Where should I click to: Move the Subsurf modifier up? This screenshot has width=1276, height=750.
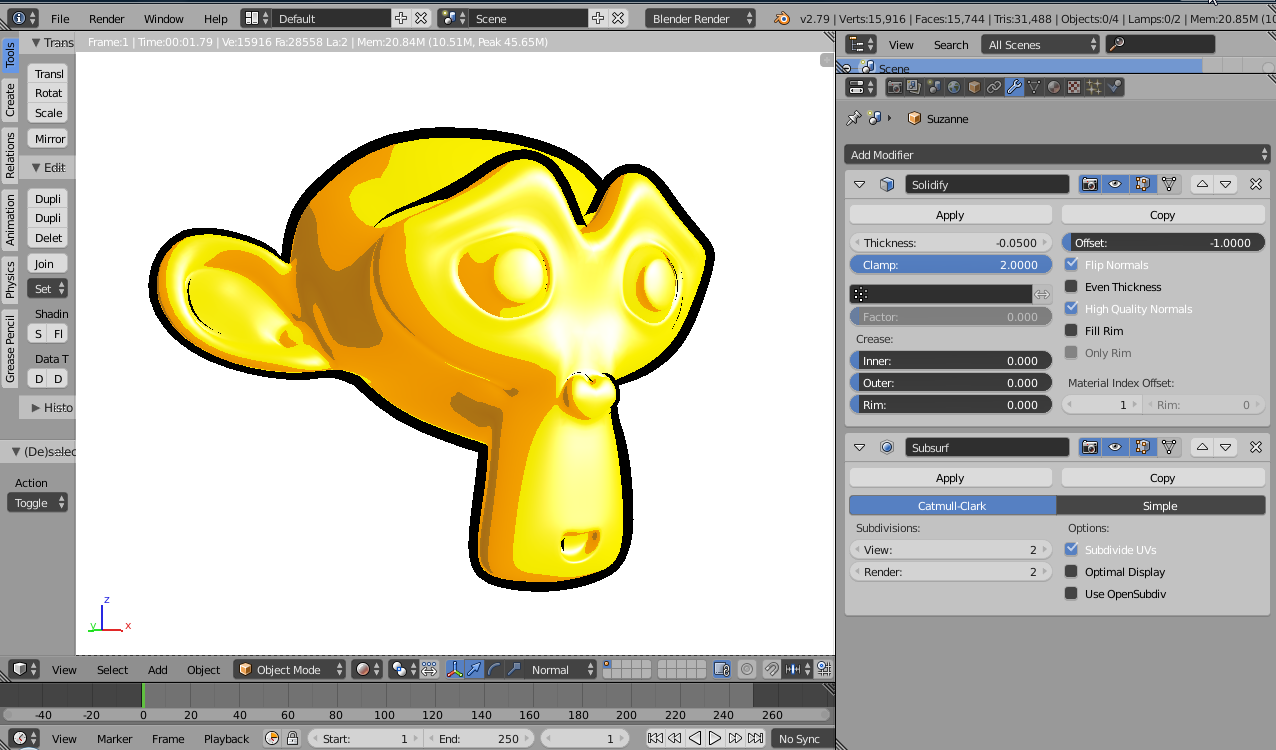point(1202,447)
